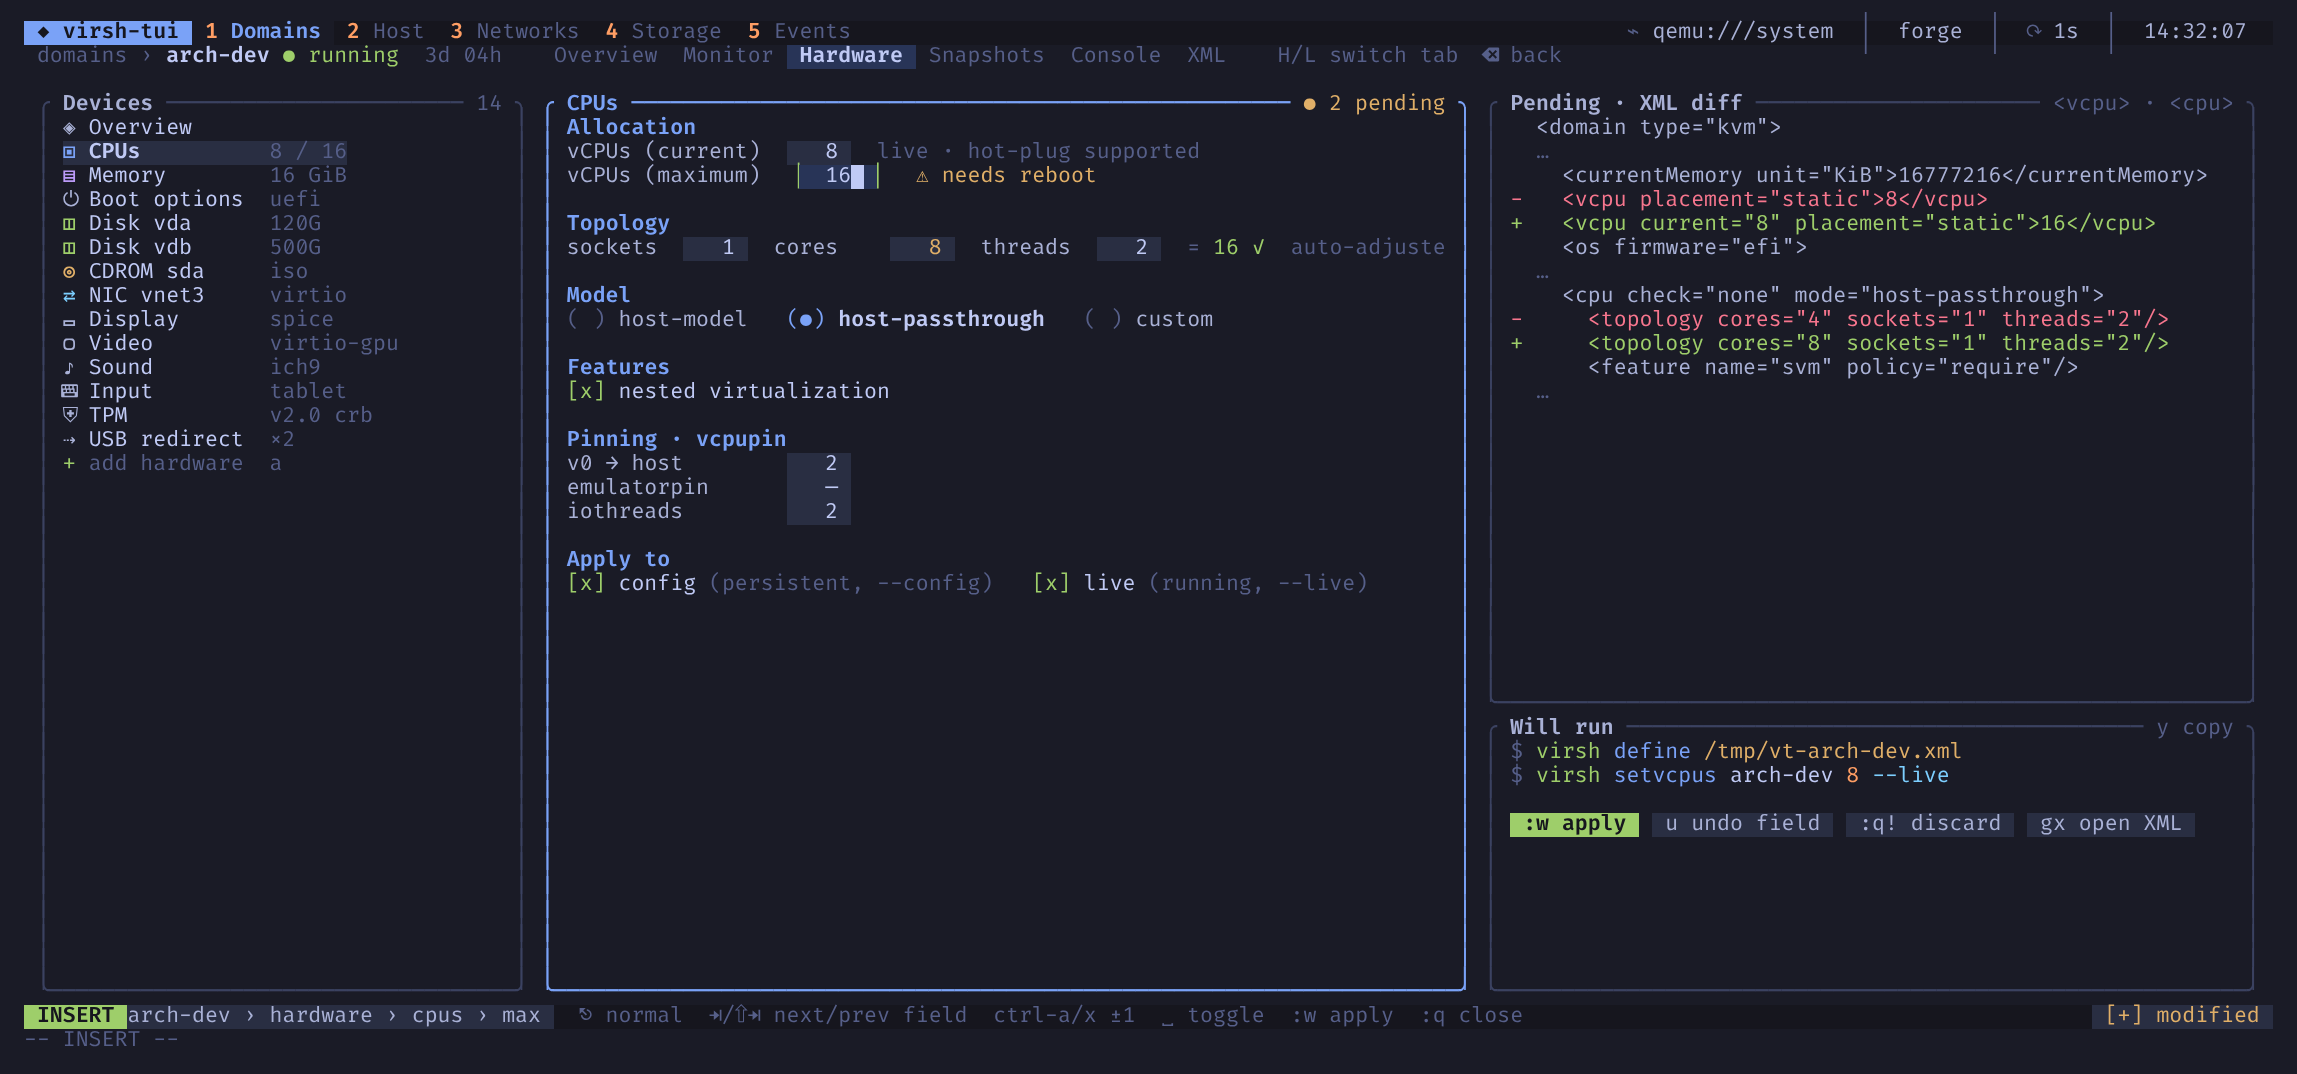Click the Input keyboard icon
This screenshot has height=1074, width=2297.
point(69,391)
